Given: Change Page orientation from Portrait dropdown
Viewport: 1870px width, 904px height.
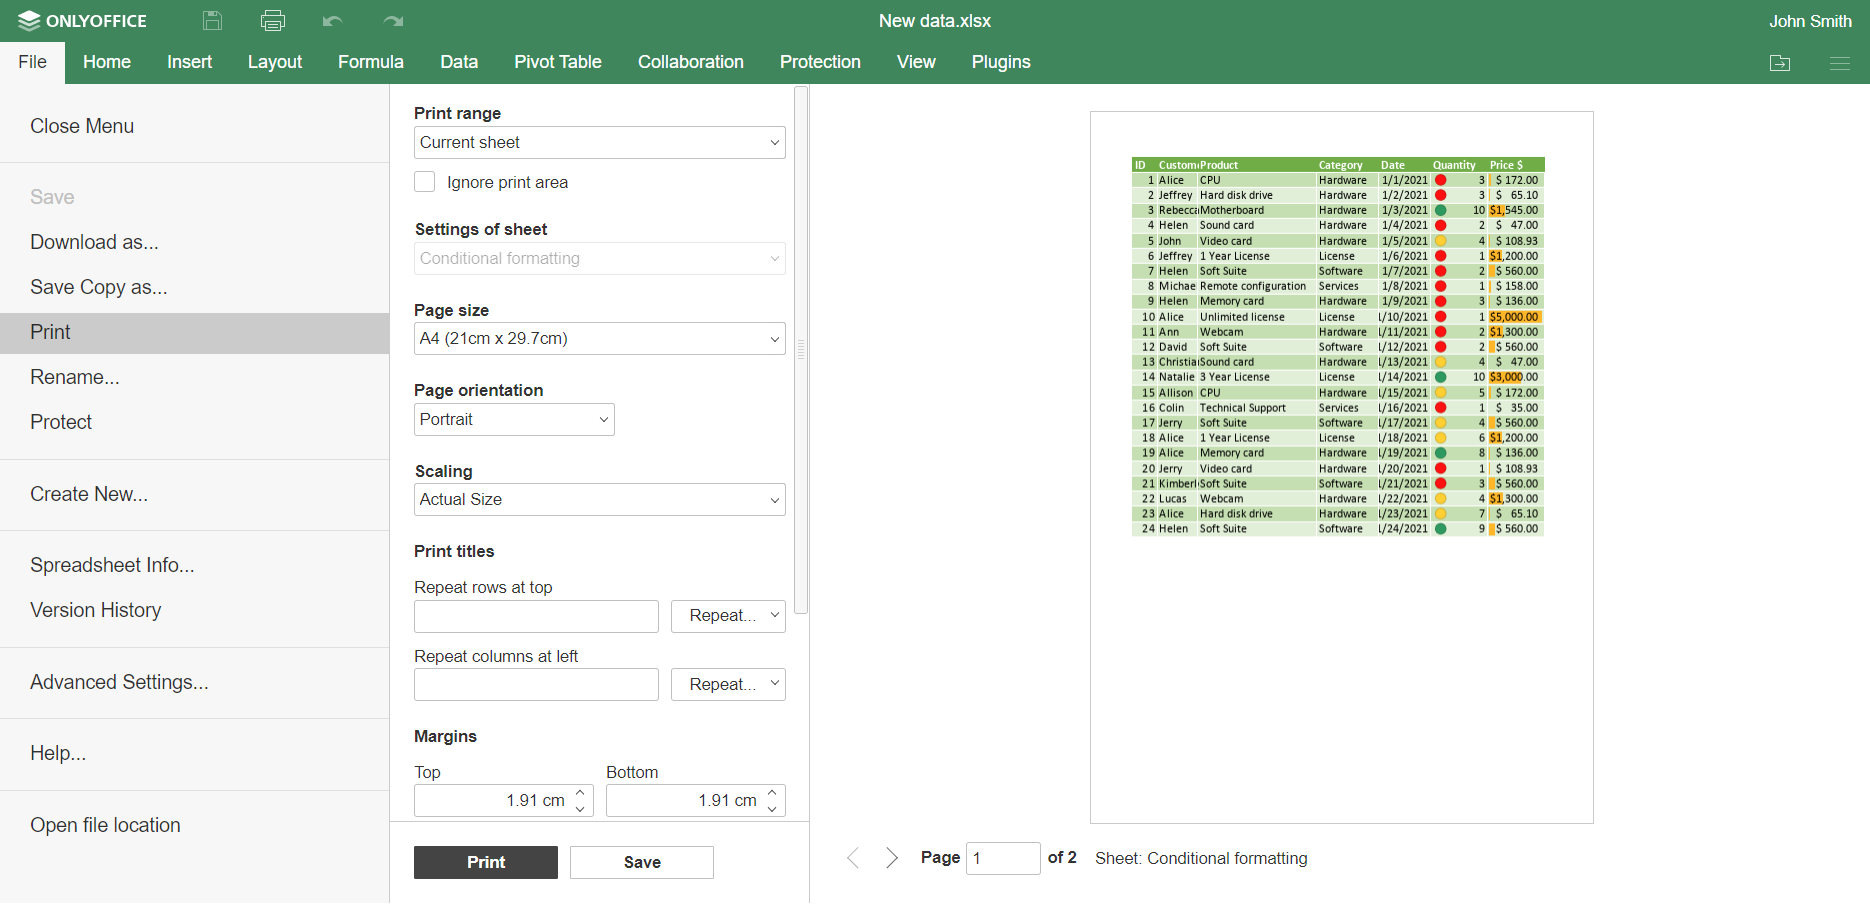Looking at the screenshot, I should 514,419.
